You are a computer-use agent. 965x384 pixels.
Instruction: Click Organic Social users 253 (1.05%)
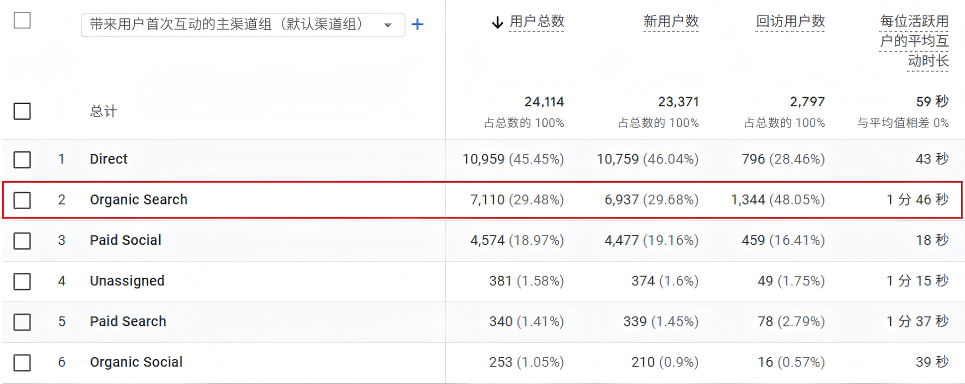[x=527, y=362]
